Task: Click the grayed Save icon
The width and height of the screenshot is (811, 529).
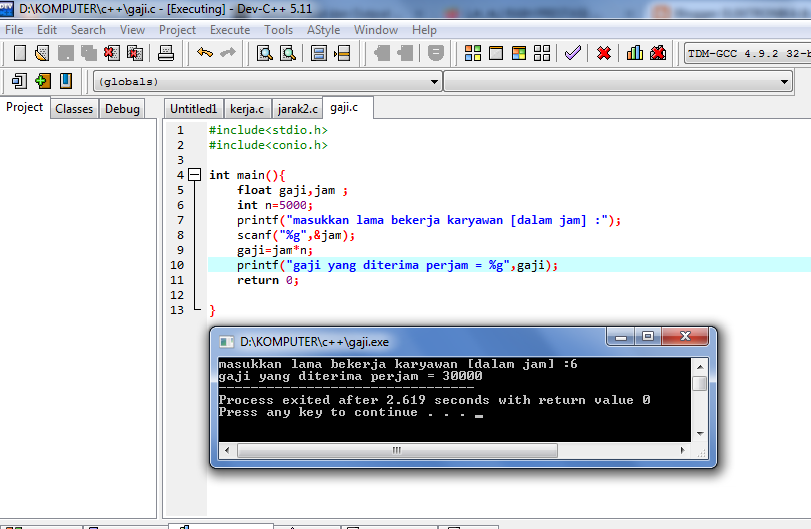Action: click(66, 53)
